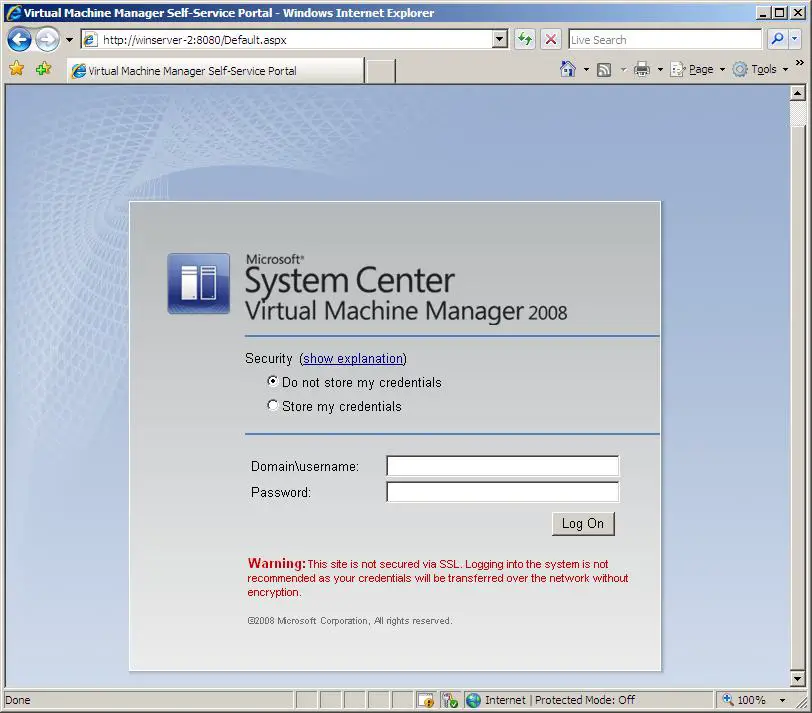Click the zoom level magnifier icon

[728, 700]
